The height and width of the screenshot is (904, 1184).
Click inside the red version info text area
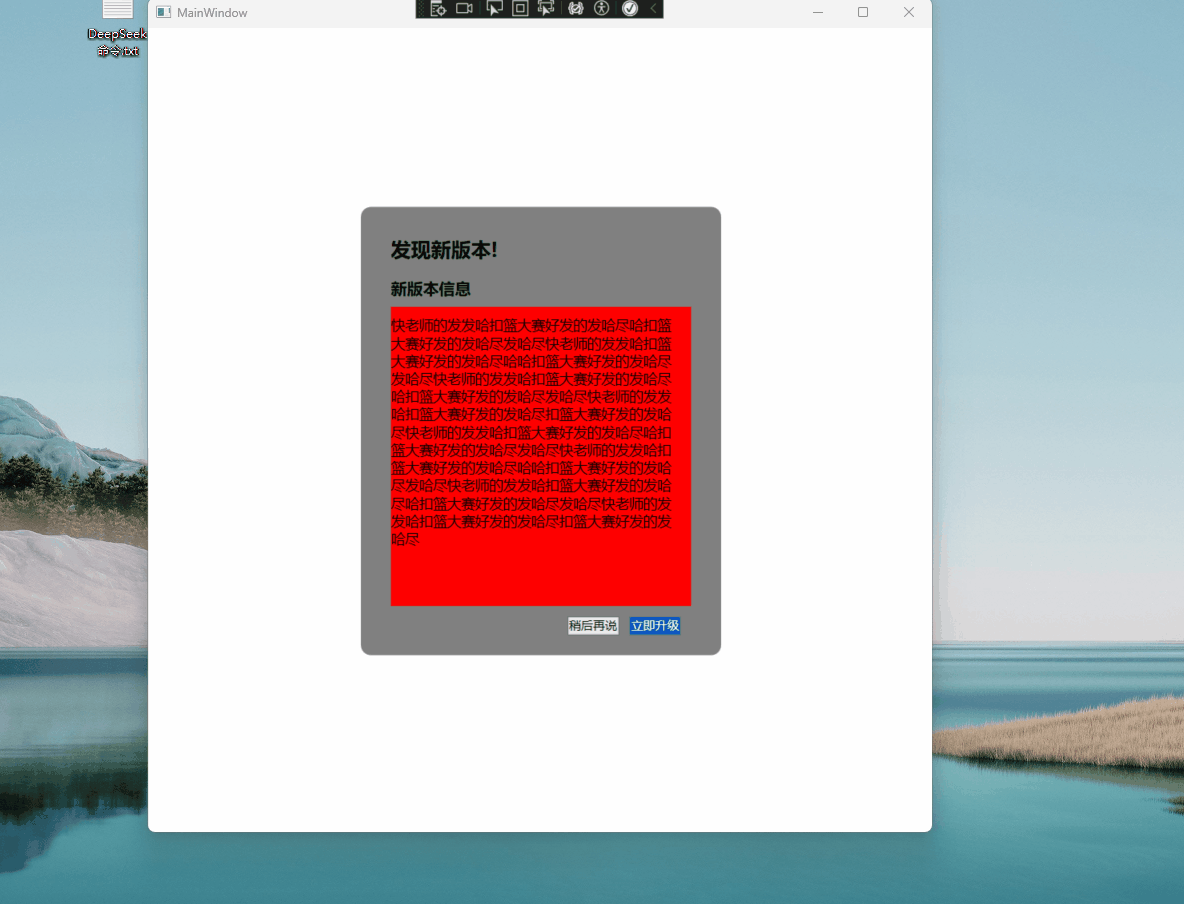540,570
